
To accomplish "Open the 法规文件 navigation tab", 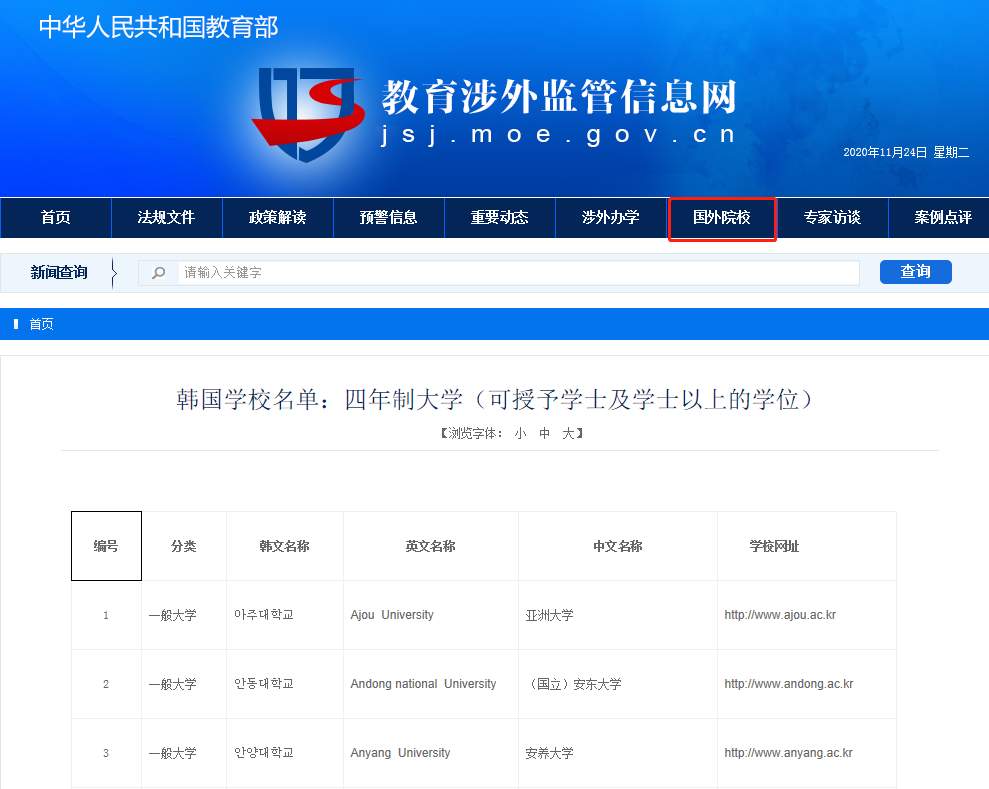I will [167, 218].
